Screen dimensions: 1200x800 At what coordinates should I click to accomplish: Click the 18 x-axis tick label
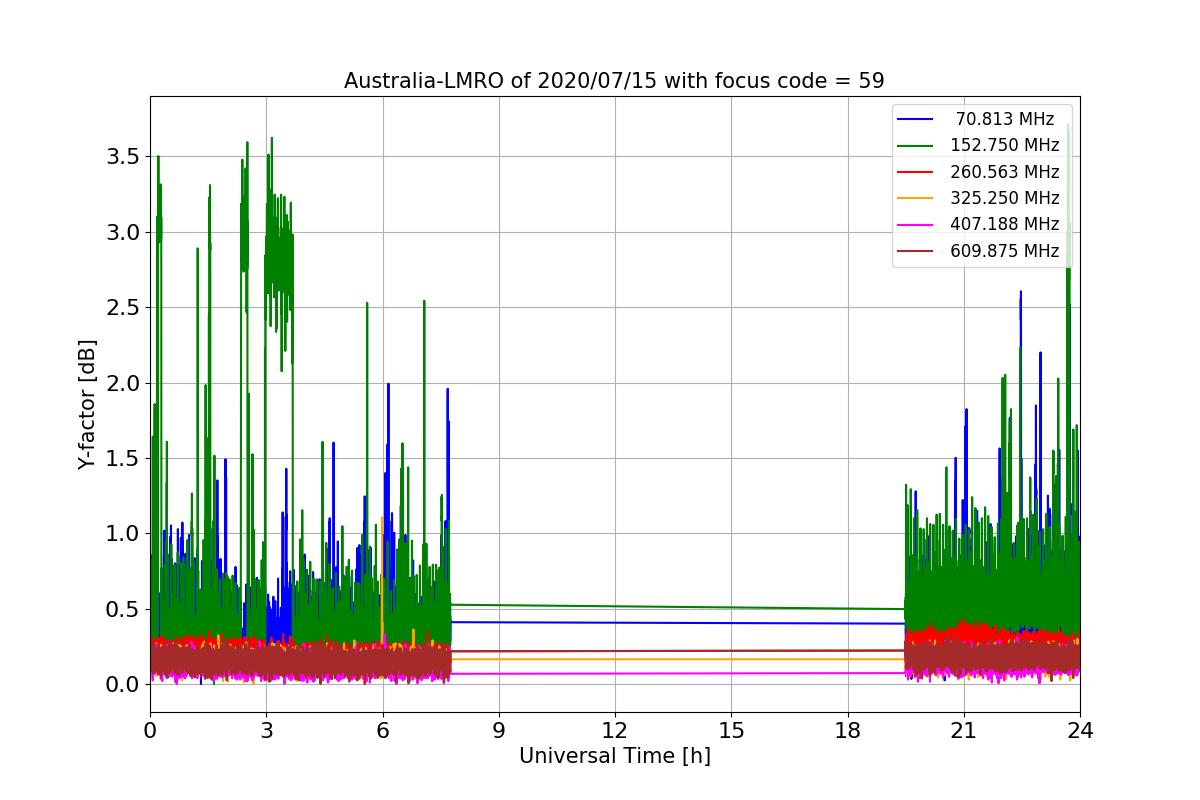[x=848, y=731]
